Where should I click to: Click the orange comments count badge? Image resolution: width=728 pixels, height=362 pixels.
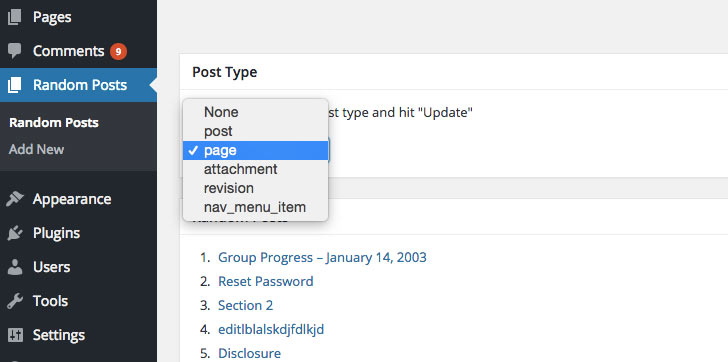coord(118,51)
